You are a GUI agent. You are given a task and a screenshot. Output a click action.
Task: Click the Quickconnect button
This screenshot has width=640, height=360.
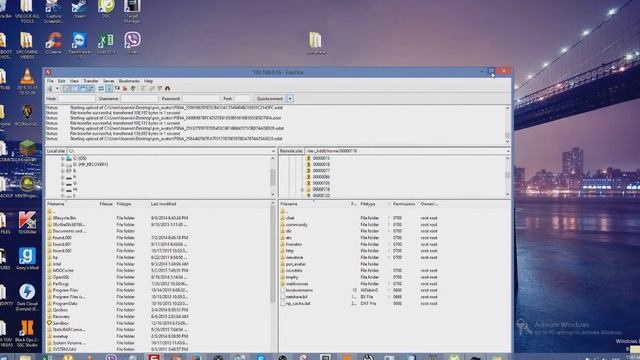(x=269, y=98)
